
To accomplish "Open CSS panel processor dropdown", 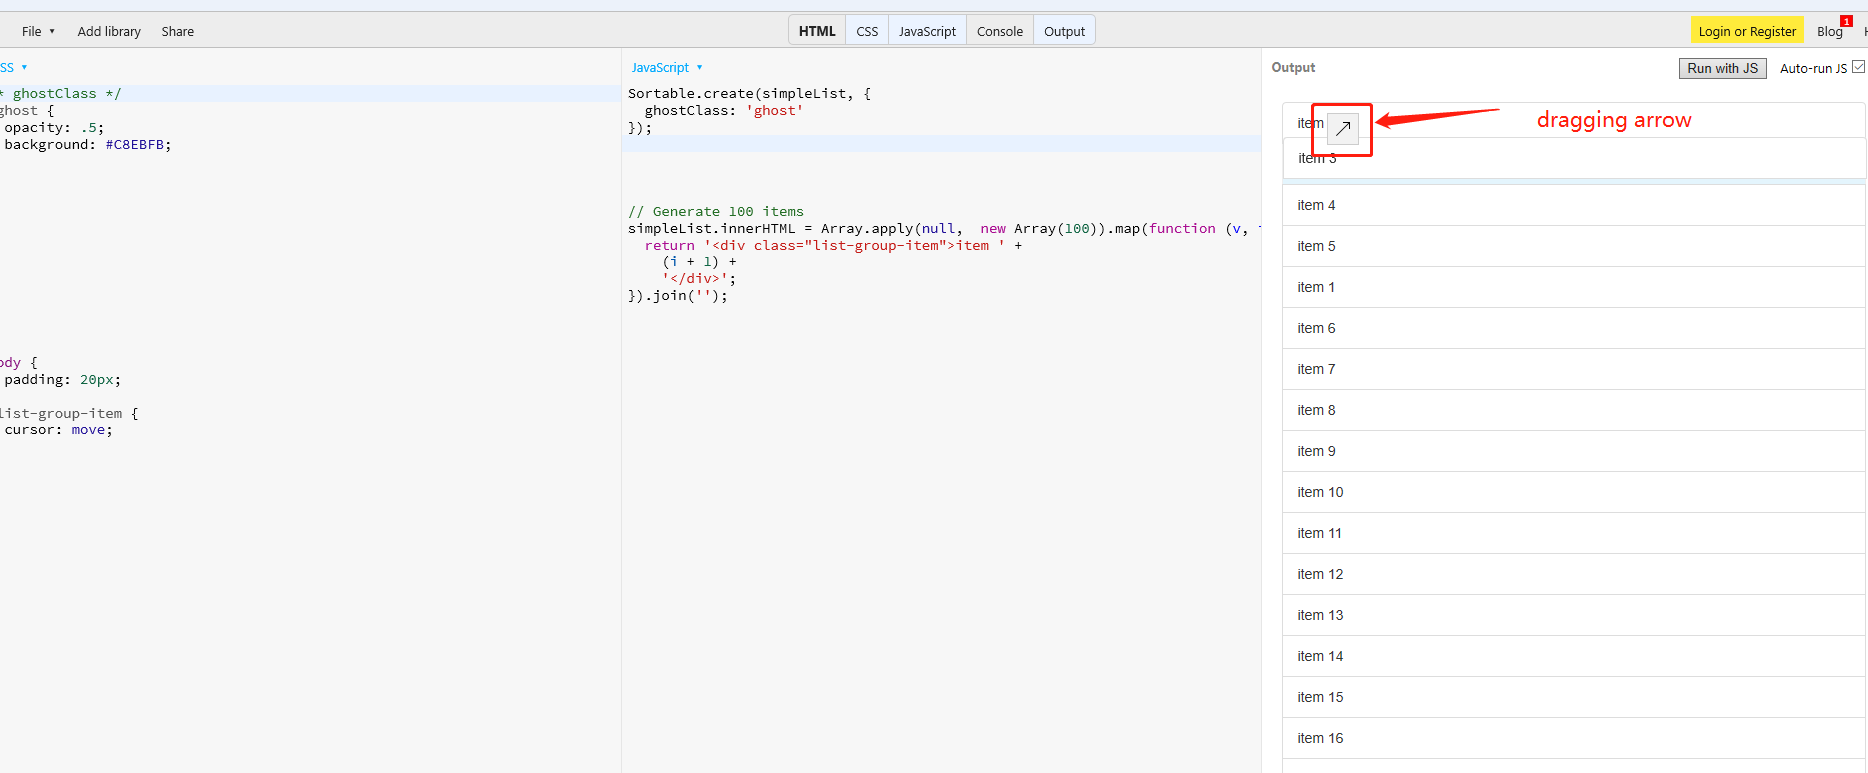I will tap(14, 67).
